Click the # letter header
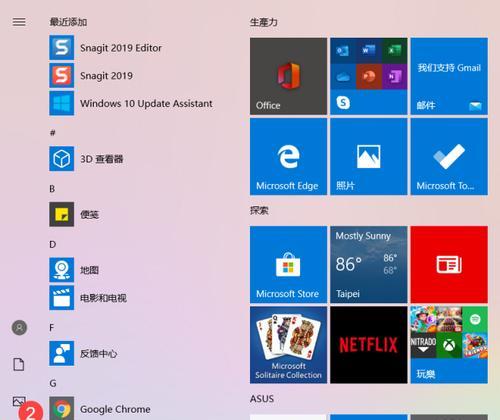 [x=52, y=133]
